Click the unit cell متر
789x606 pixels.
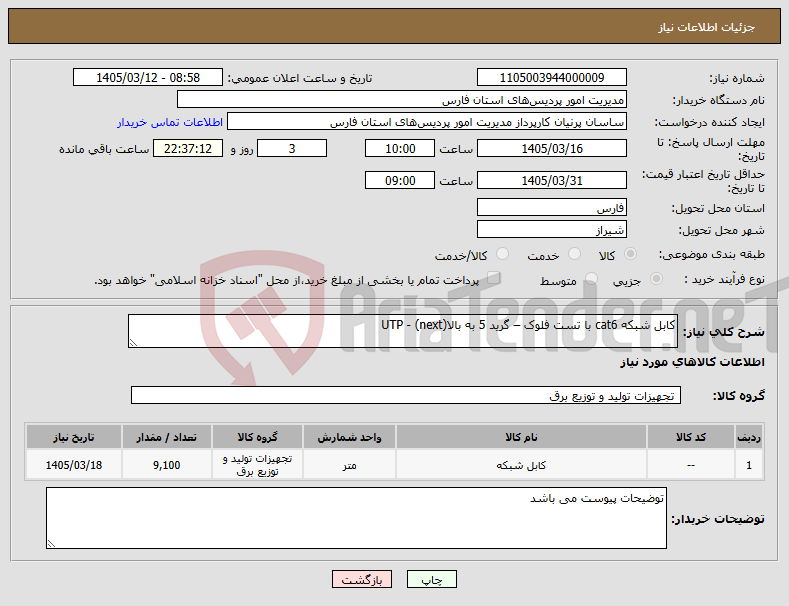349,465
